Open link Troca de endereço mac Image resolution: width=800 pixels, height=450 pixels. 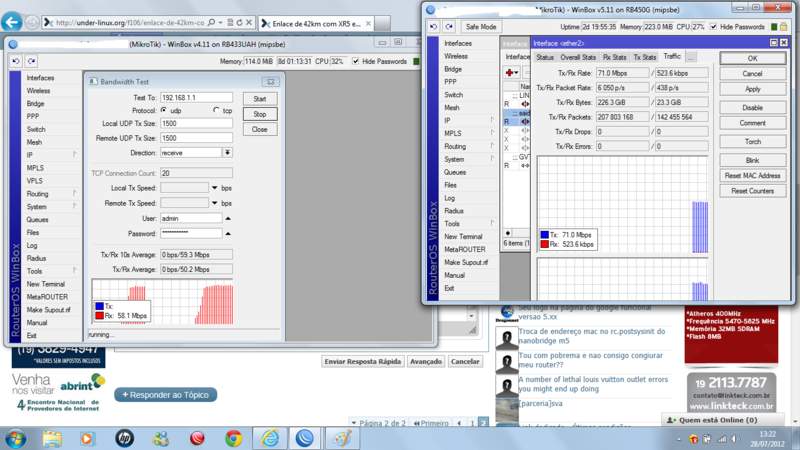pyautogui.click(x=592, y=336)
